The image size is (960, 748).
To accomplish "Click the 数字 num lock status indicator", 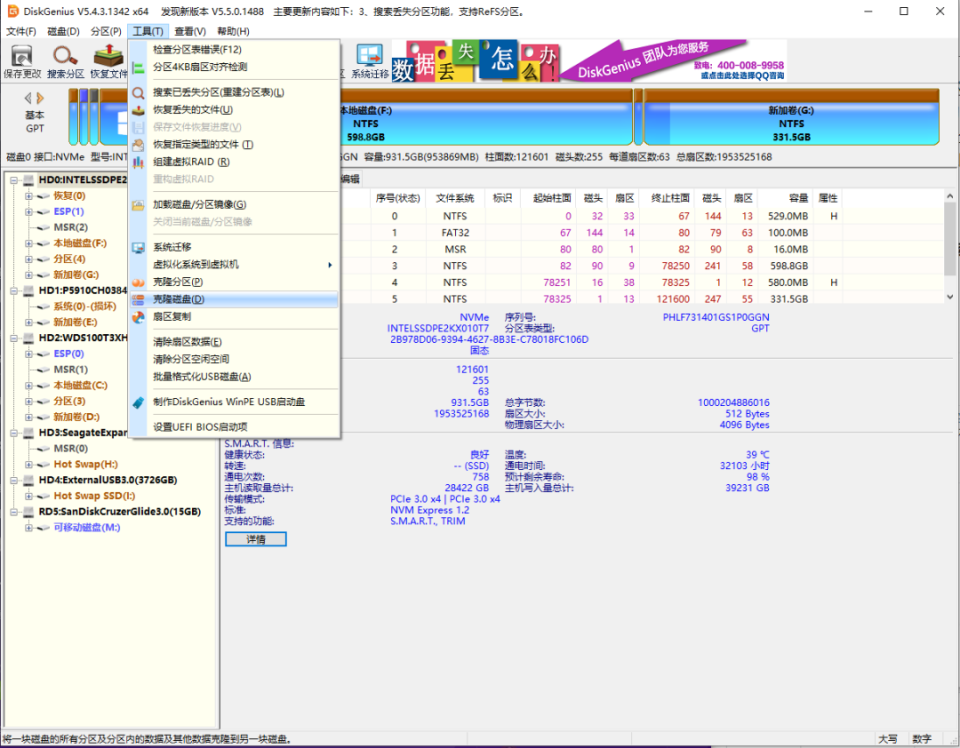I will click(x=921, y=739).
